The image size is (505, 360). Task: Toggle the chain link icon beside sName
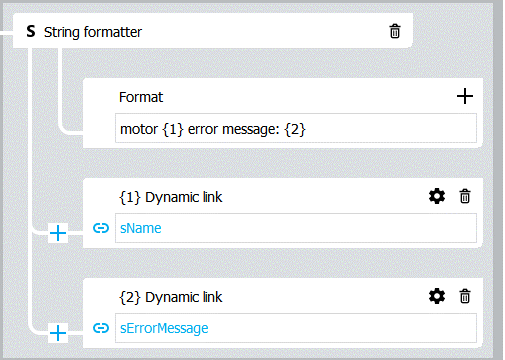[101, 228]
